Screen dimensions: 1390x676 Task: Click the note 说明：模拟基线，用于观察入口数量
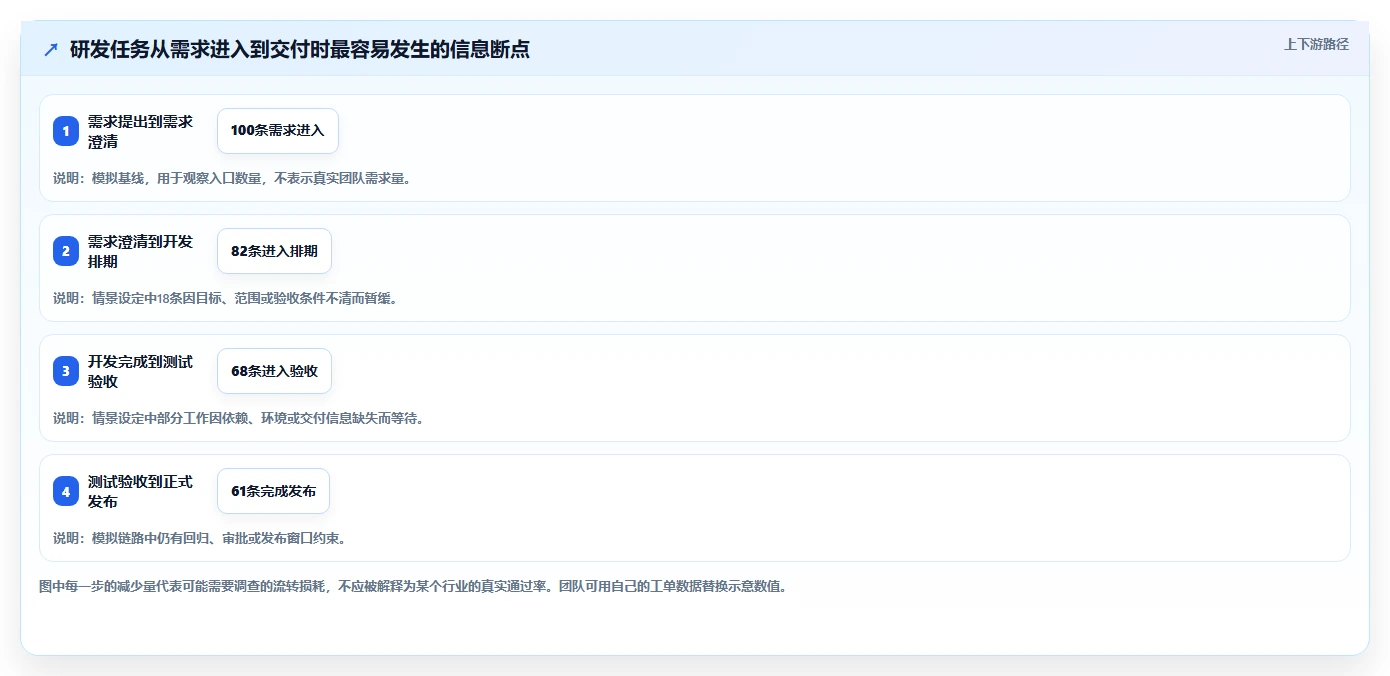click(232, 178)
